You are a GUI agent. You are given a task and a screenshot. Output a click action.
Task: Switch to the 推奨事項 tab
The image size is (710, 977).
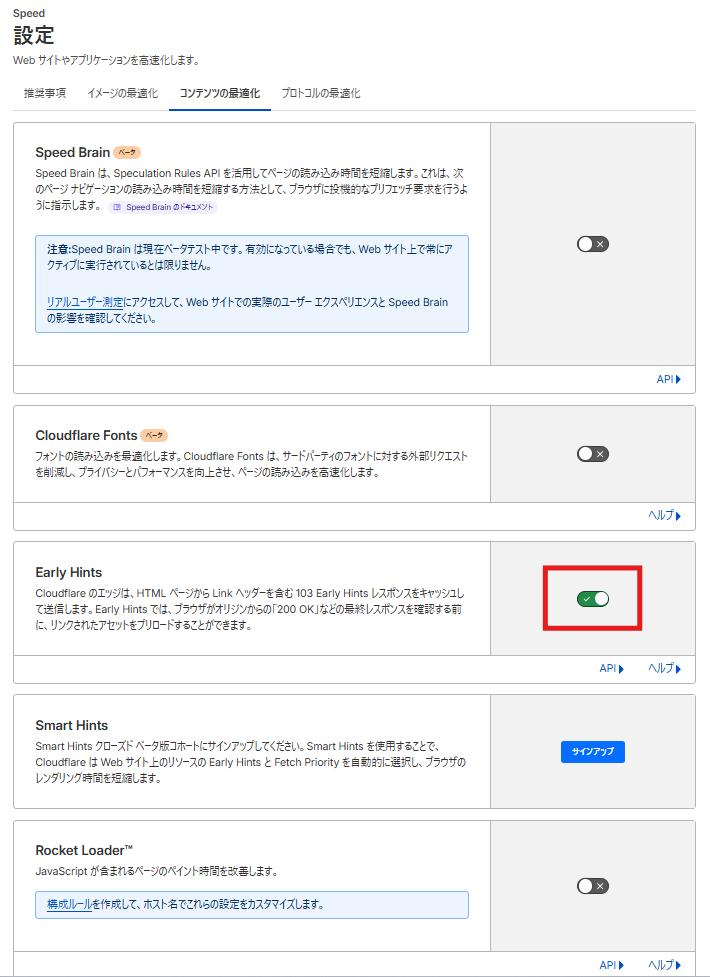pyautogui.click(x=45, y=93)
